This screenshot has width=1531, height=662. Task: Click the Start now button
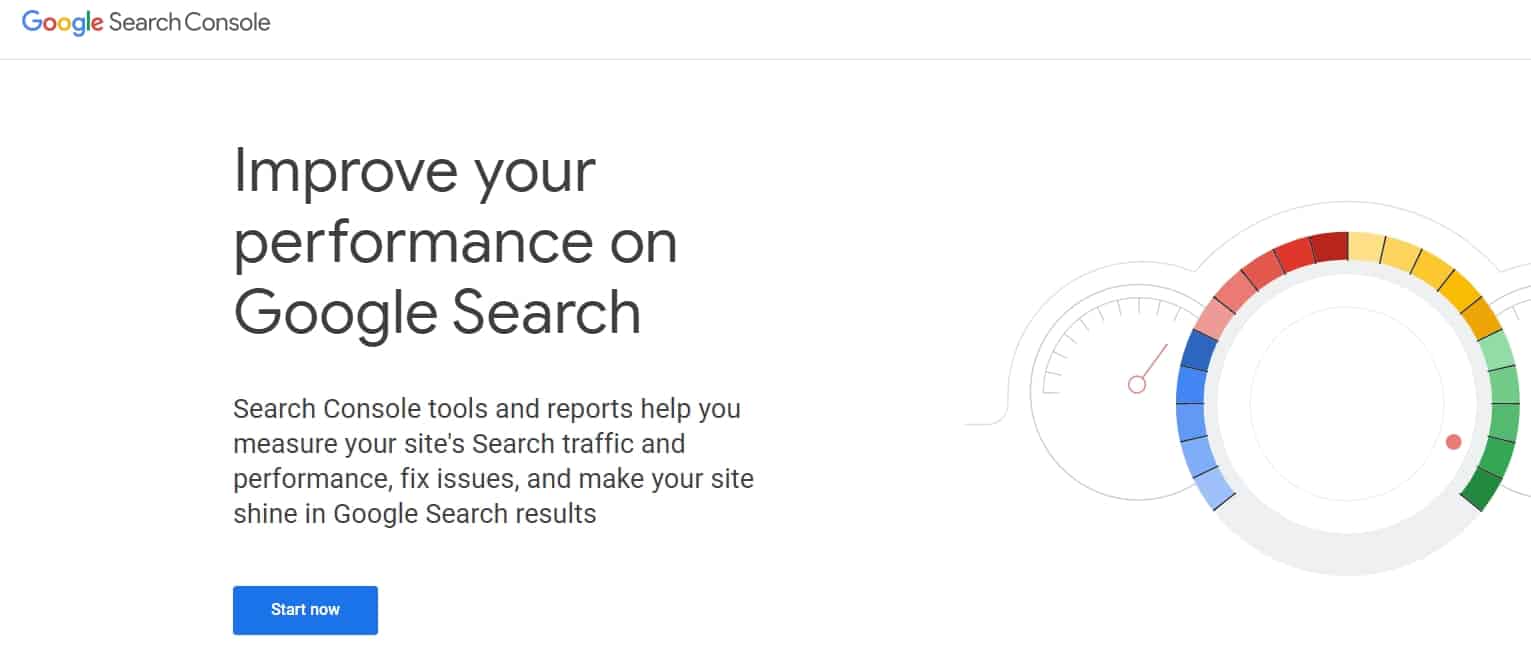(305, 610)
